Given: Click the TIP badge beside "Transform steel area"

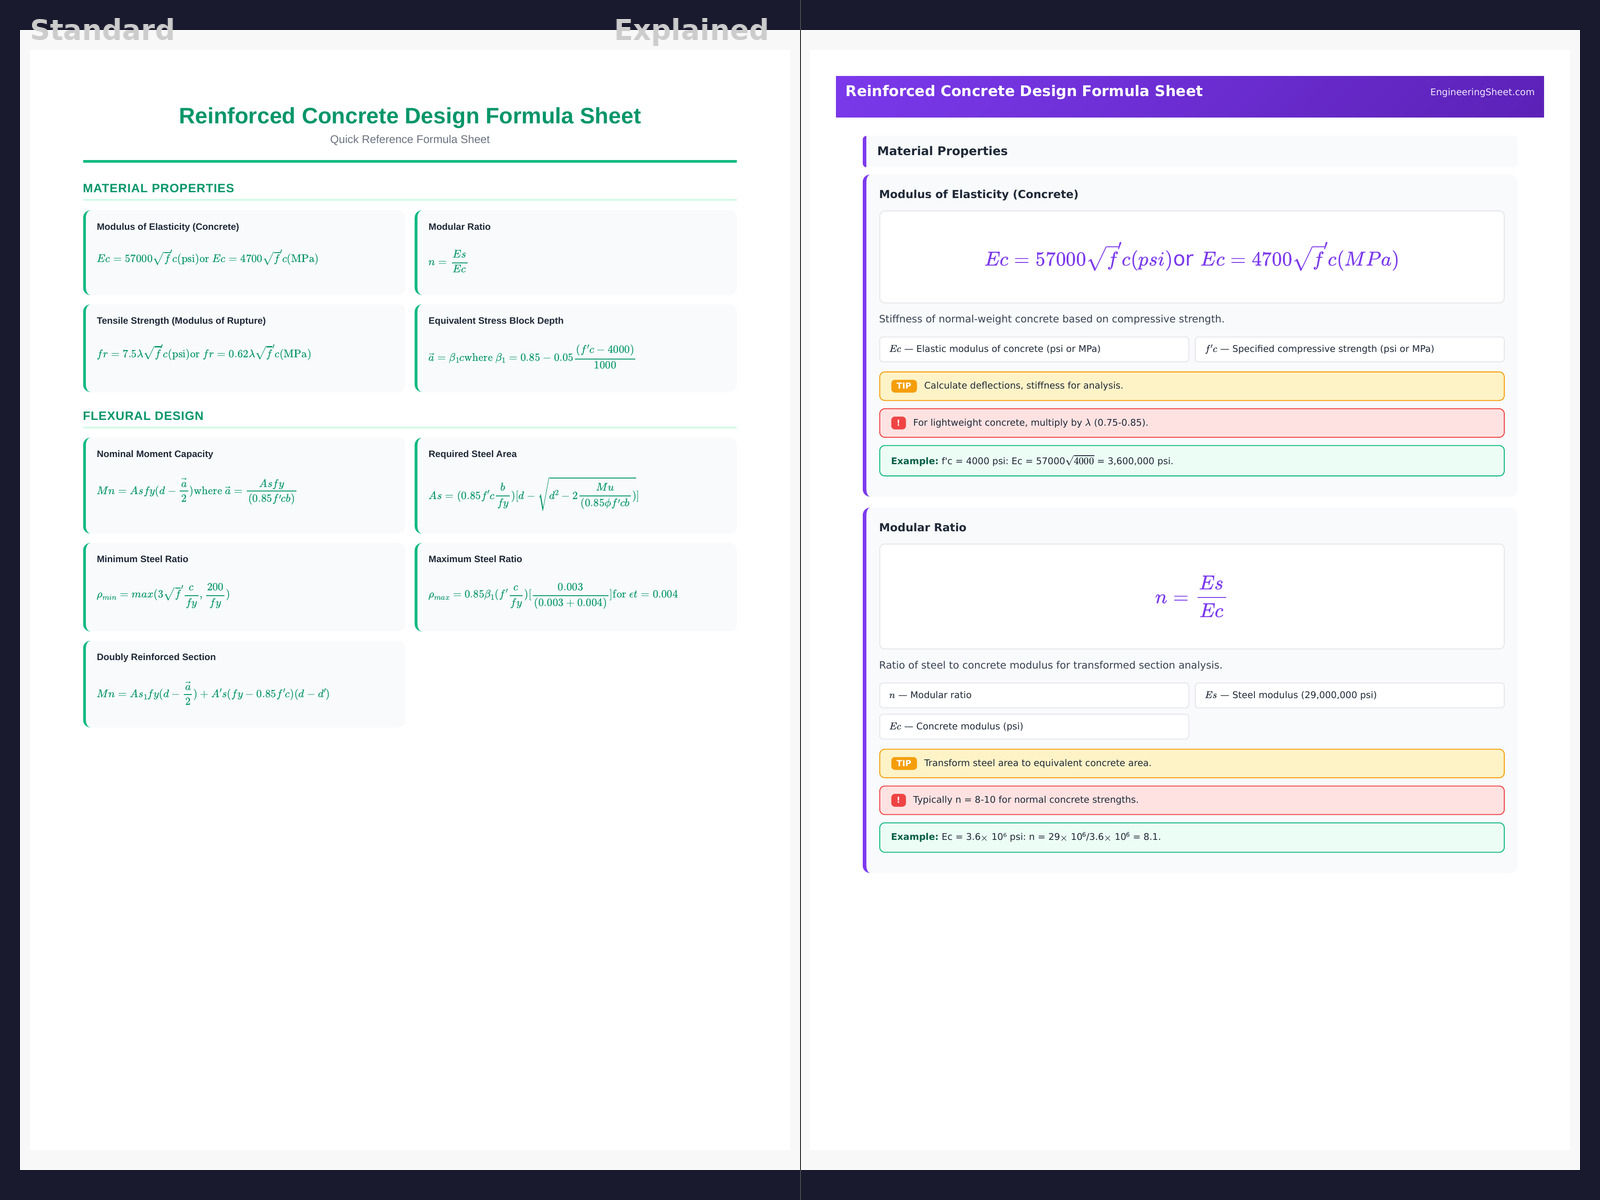Looking at the screenshot, I should coord(903,763).
